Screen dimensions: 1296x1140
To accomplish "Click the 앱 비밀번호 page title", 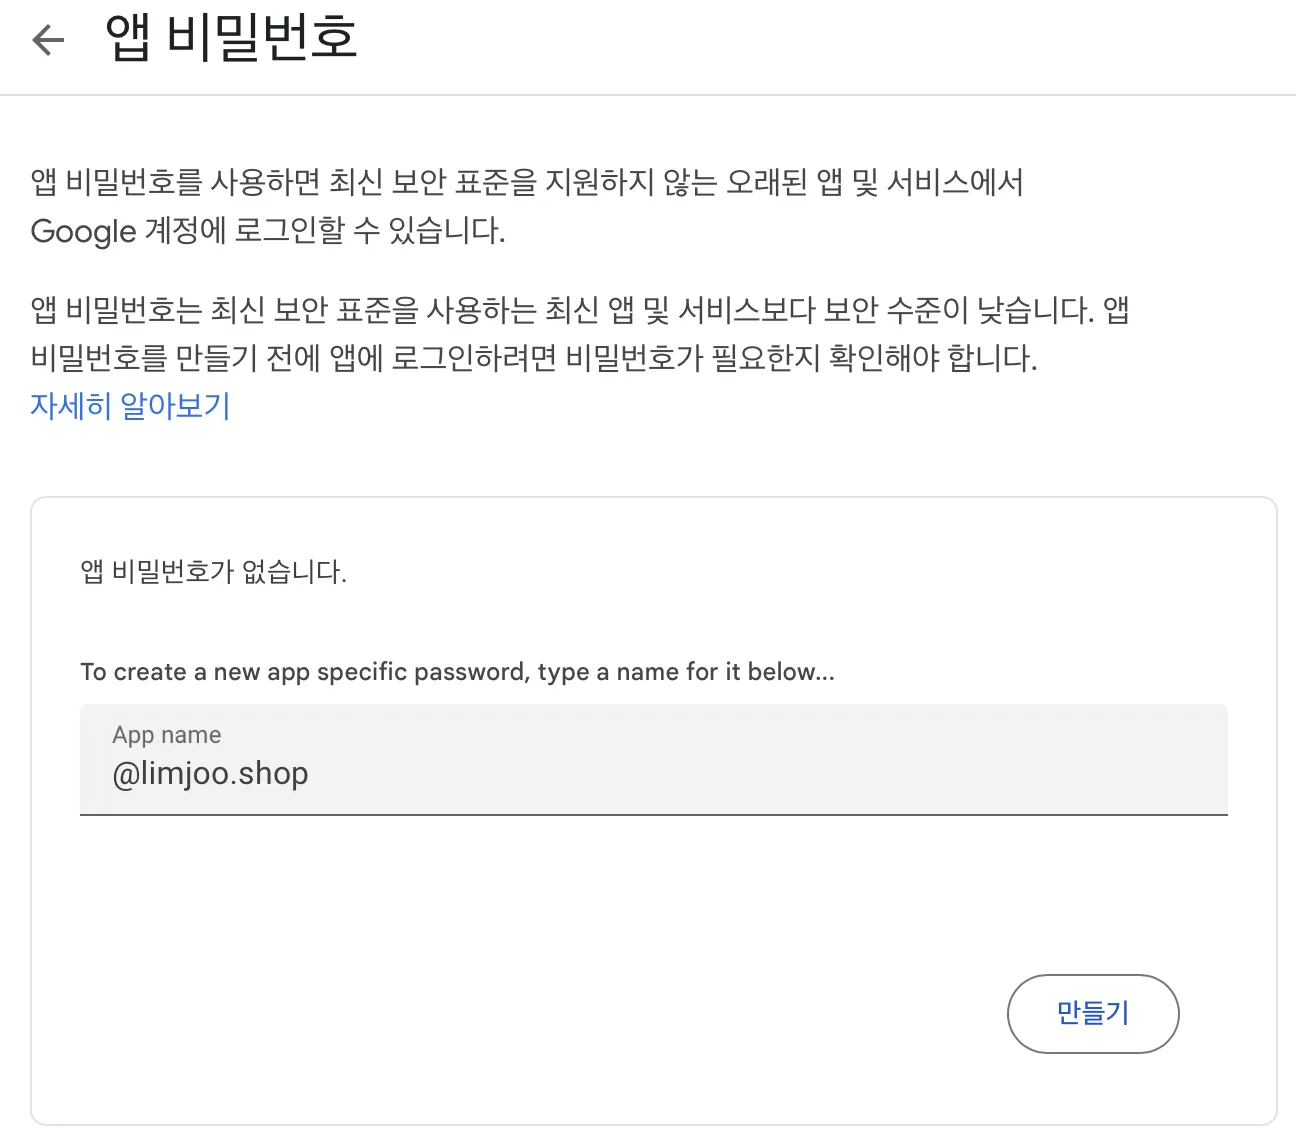I will click(x=228, y=39).
